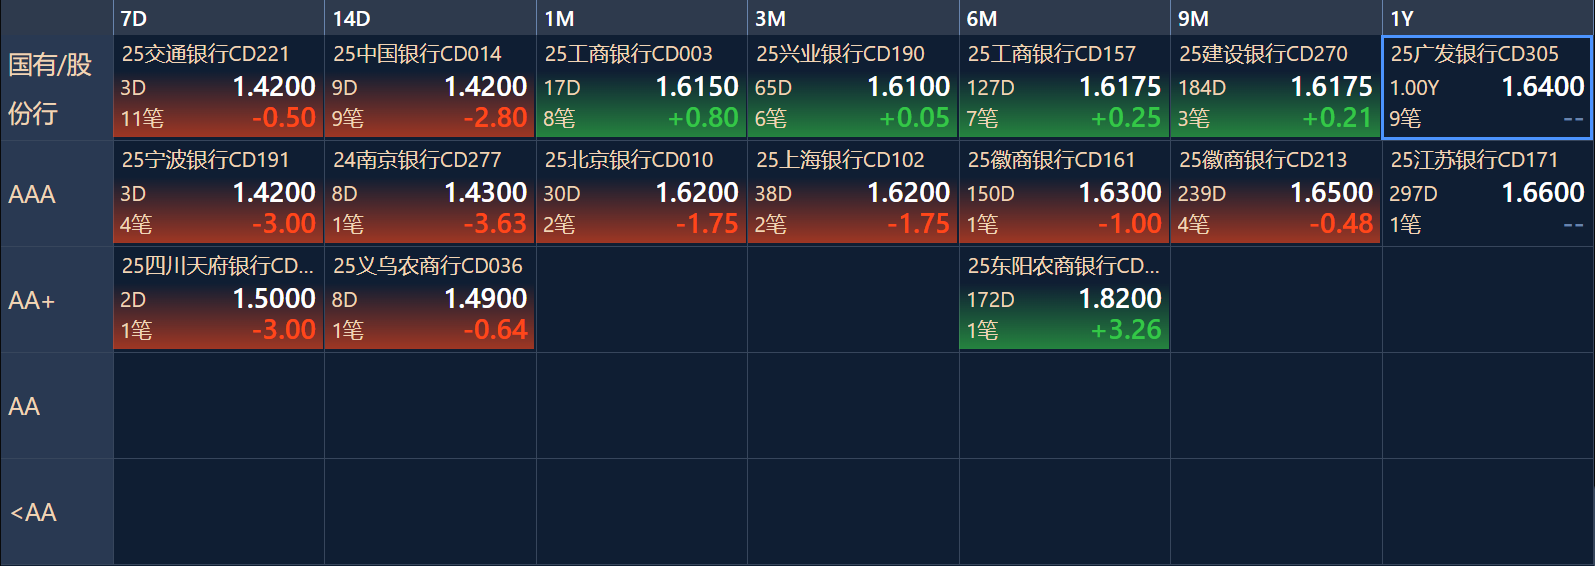Click the -0.48 change value
1595x566 pixels.
click(x=1341, y=223)
